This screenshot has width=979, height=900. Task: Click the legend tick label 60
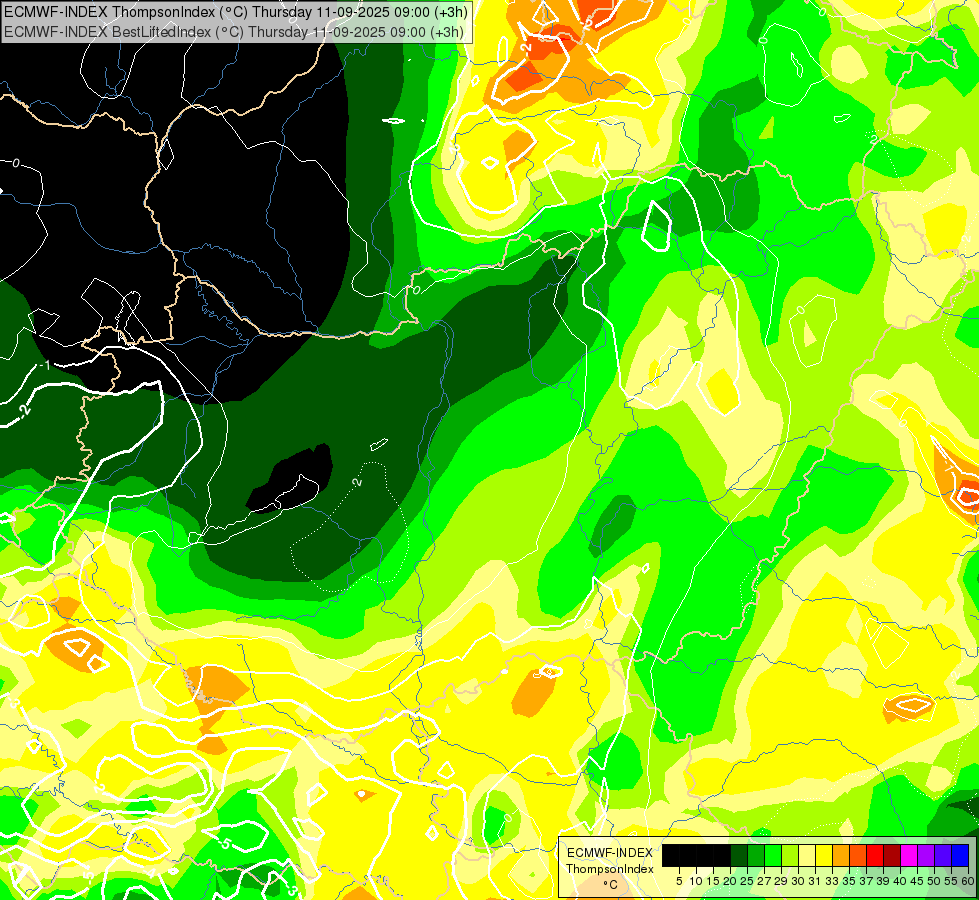[968, 881]
